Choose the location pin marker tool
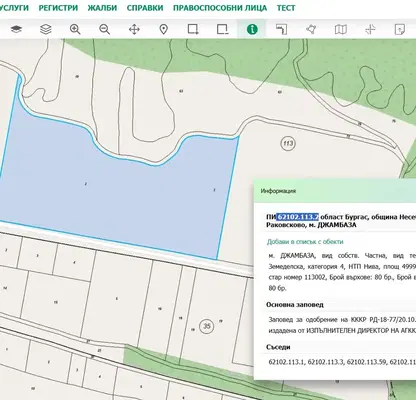This screenshot has width=416, height=400. pyautogui.click(x=163, y=29)
